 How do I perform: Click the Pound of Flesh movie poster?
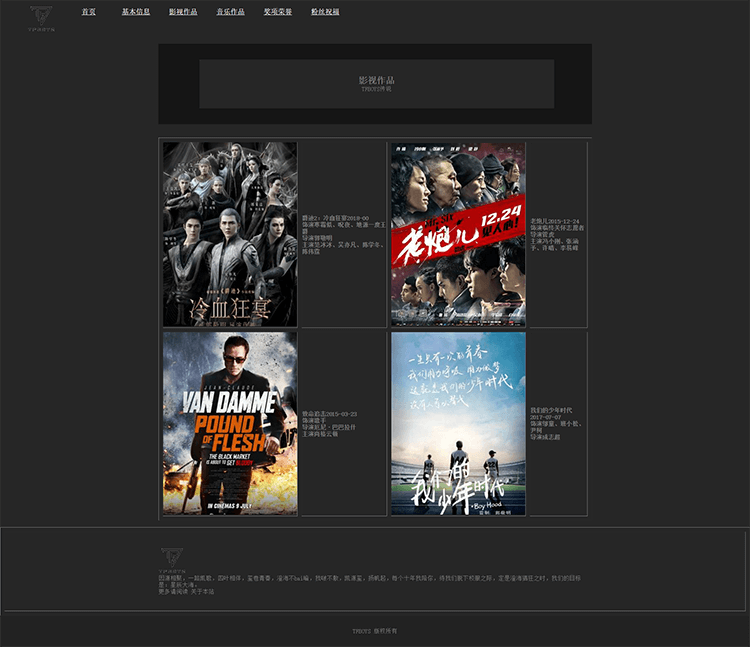(x=230, y=424)
